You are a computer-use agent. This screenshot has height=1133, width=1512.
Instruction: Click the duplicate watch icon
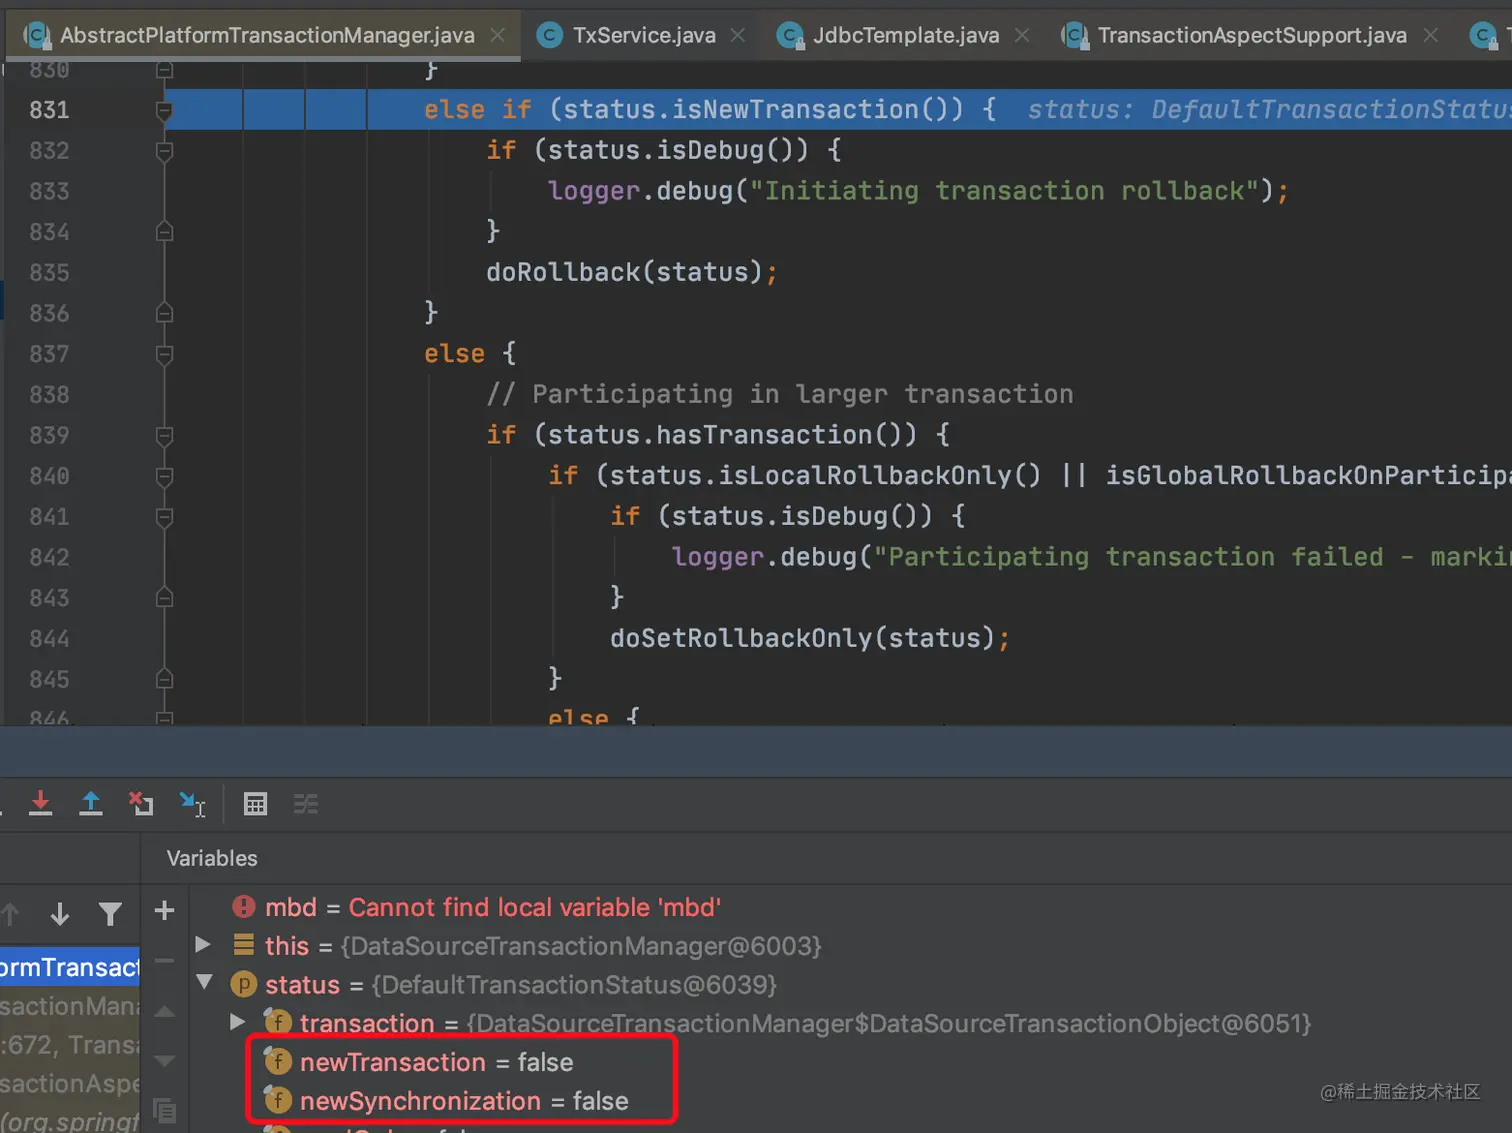coord(165,1110)
